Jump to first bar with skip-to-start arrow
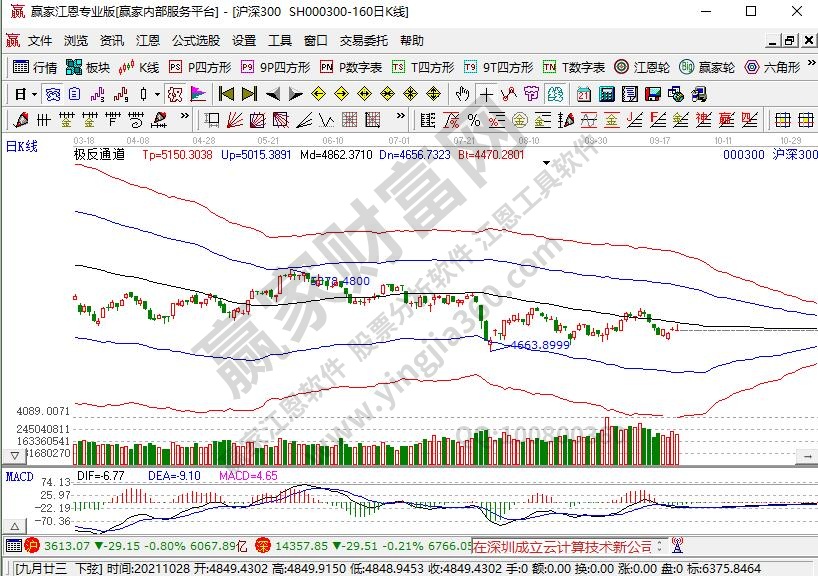 (x=226, y=94)
